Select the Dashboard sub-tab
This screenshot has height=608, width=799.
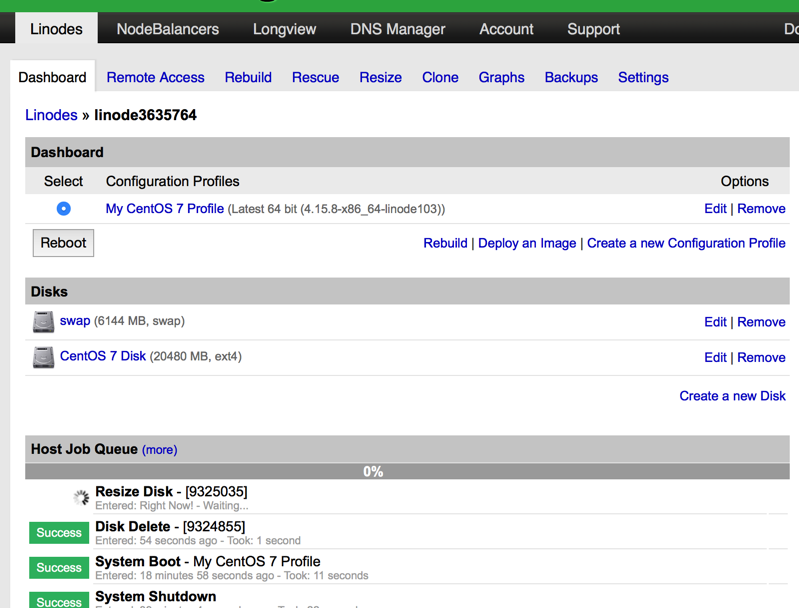pos(52,77)
